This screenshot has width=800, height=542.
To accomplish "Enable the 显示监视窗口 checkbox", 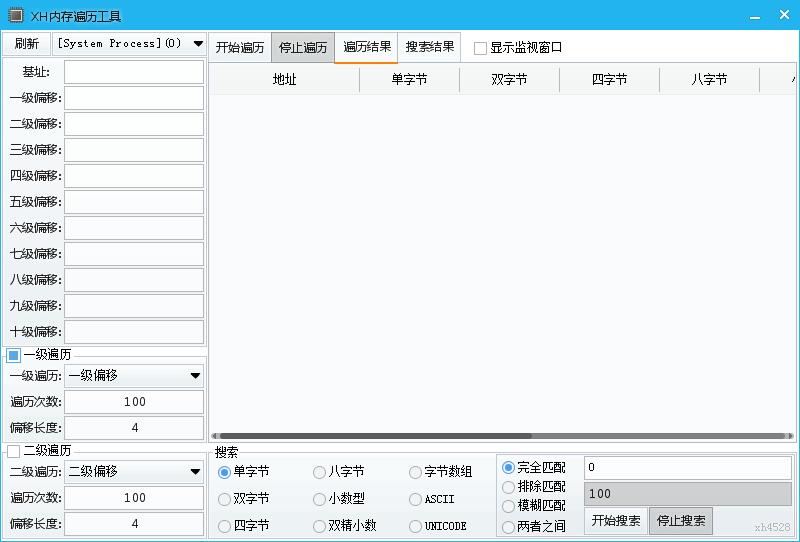I will click(481, 48).
